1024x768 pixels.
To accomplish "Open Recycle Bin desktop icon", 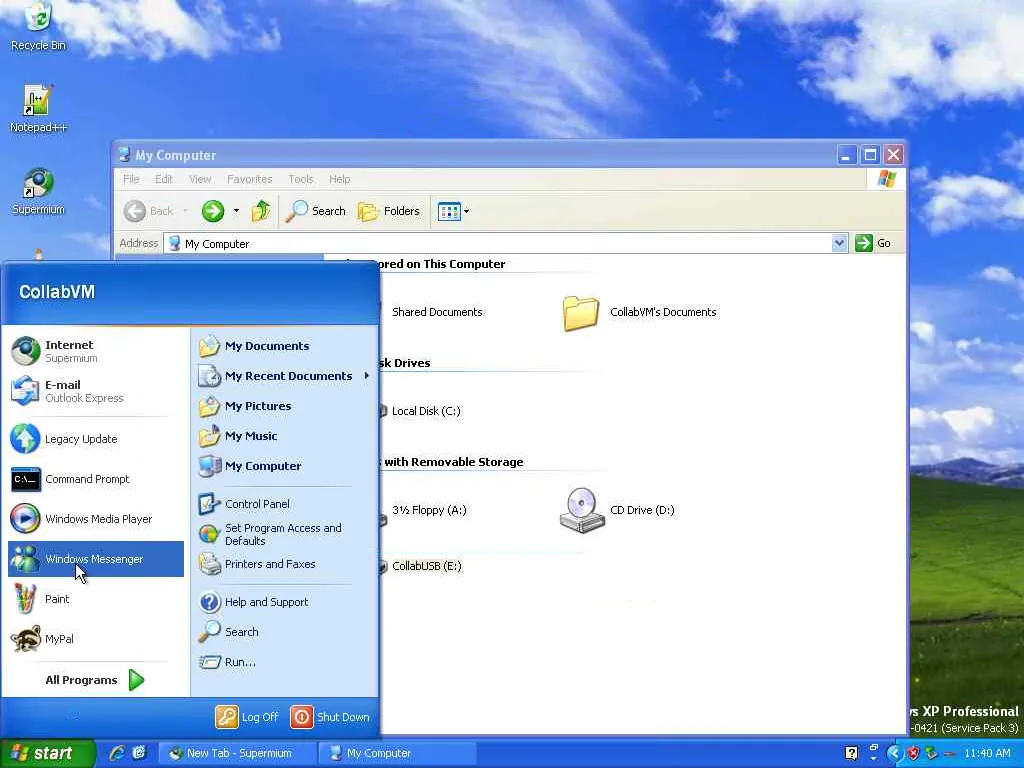I will tap(38, 26).
